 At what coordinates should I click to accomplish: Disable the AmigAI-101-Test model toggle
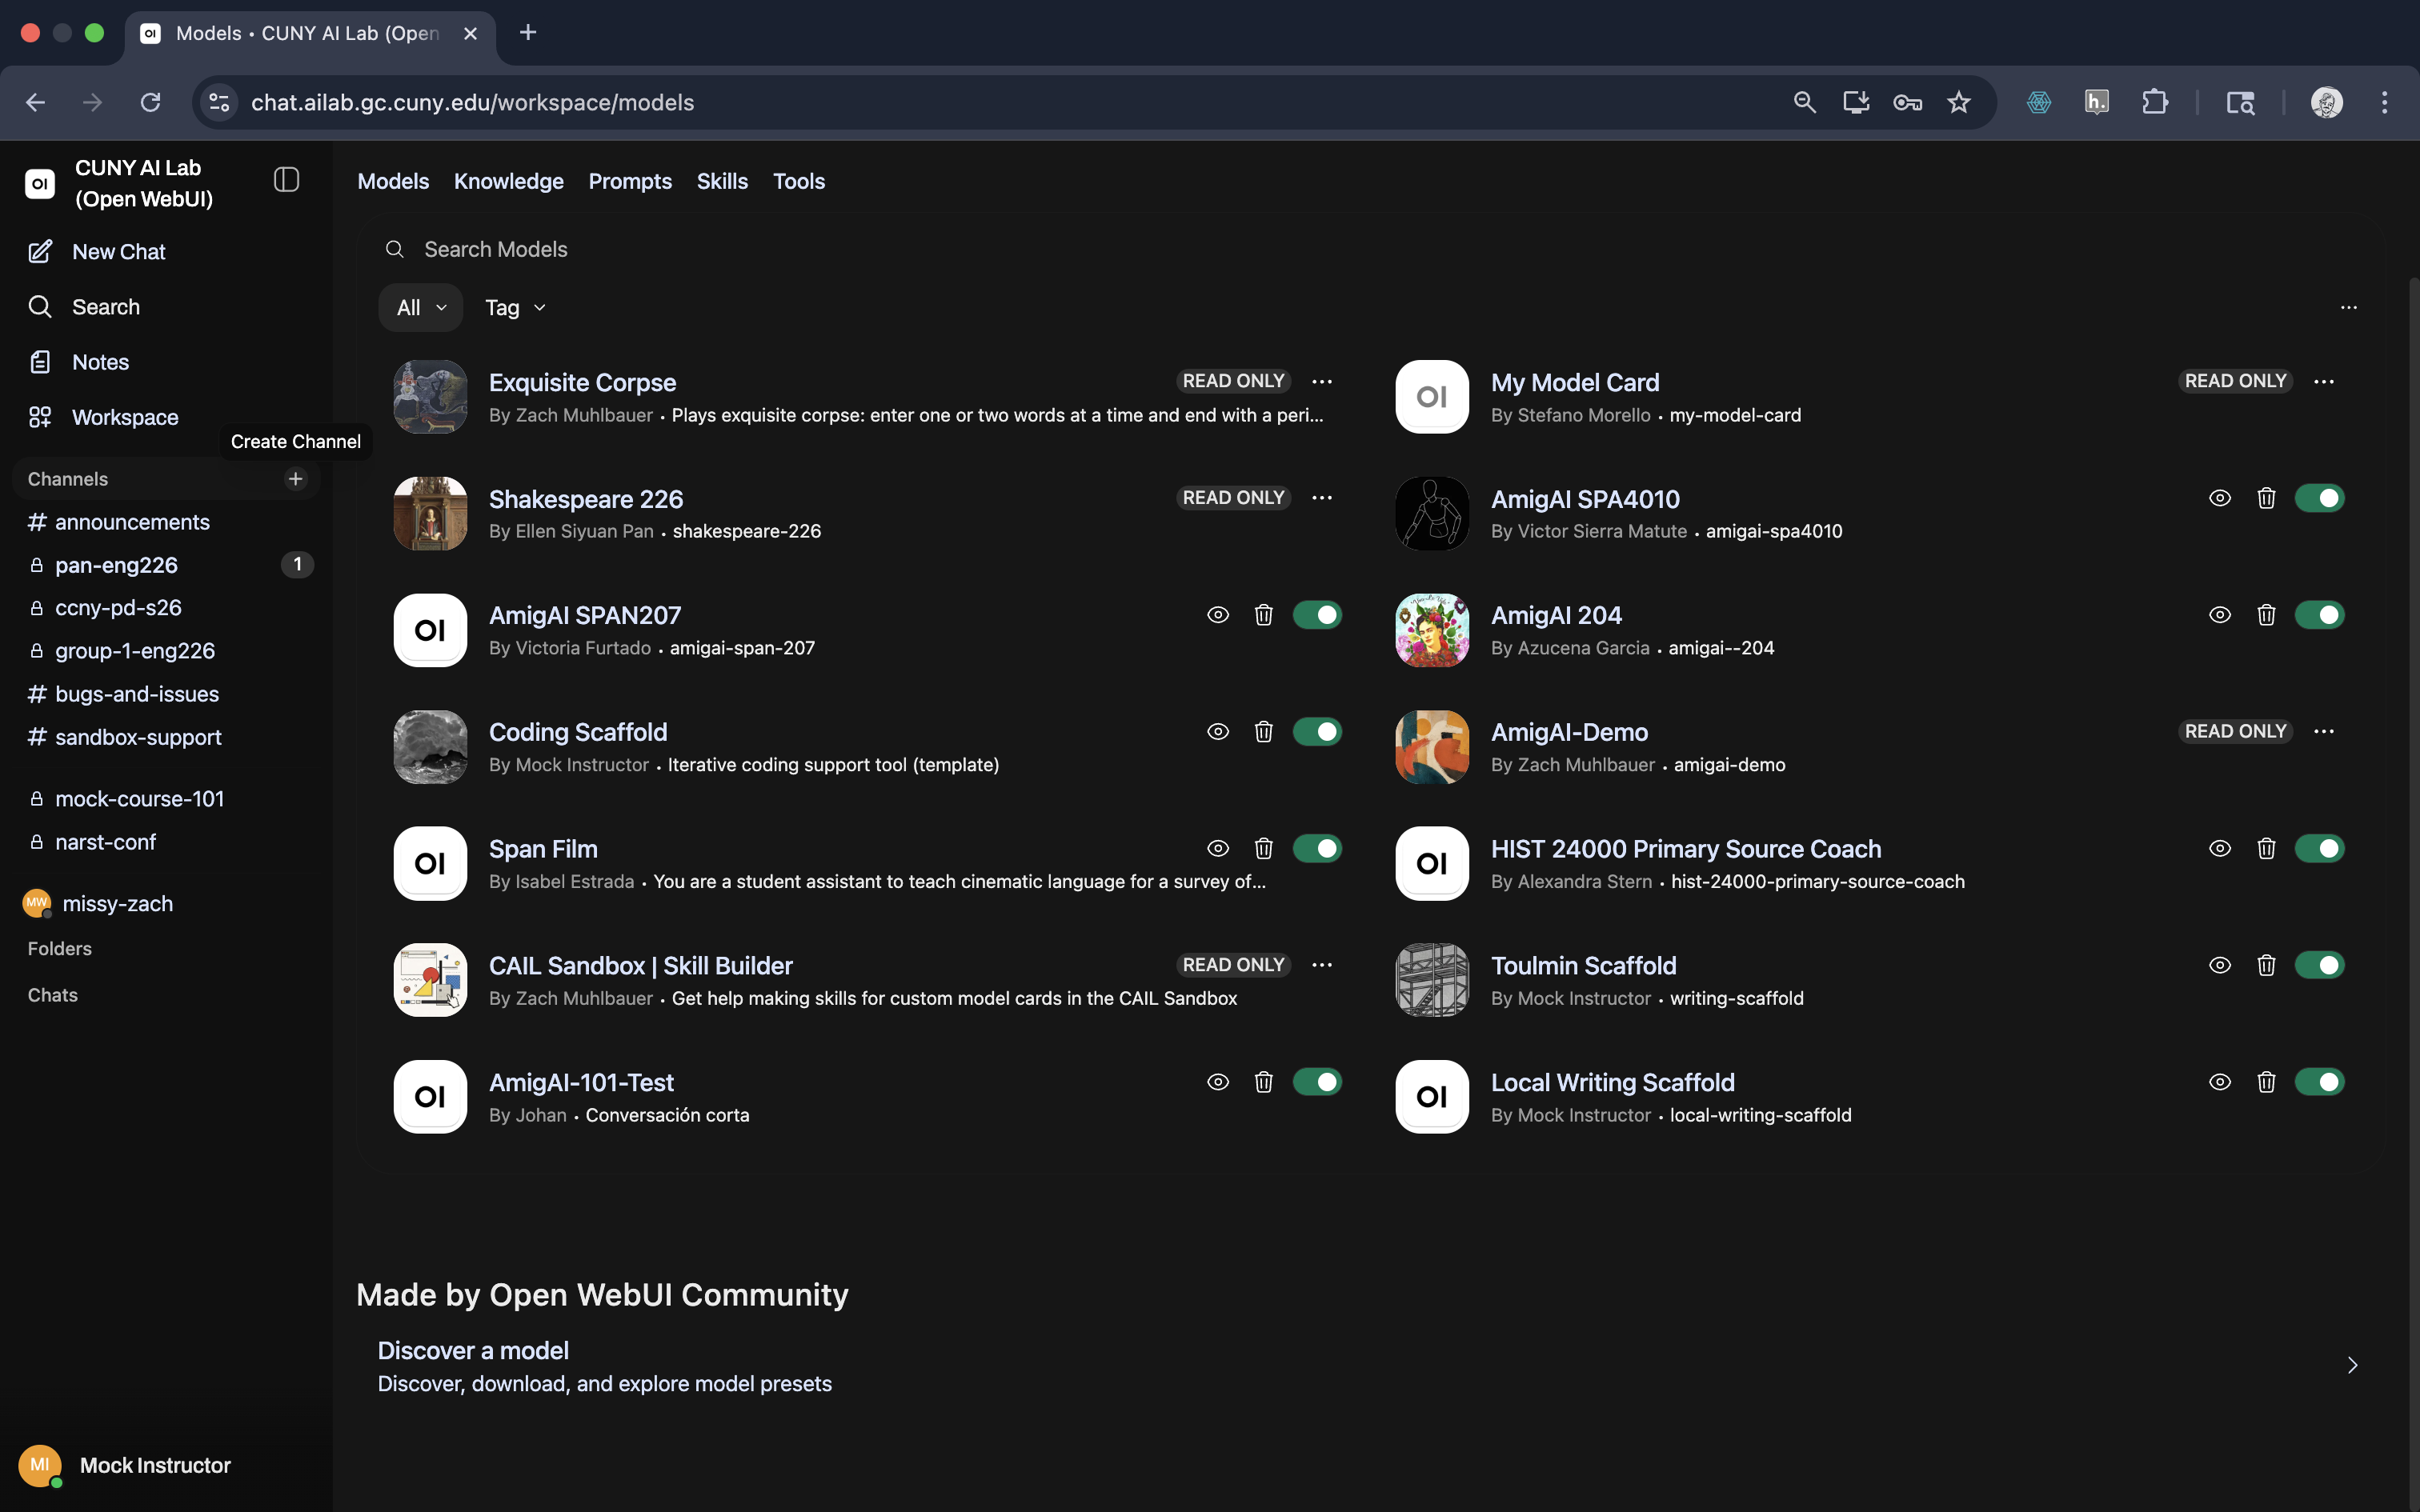[x=1317, y=1082]
